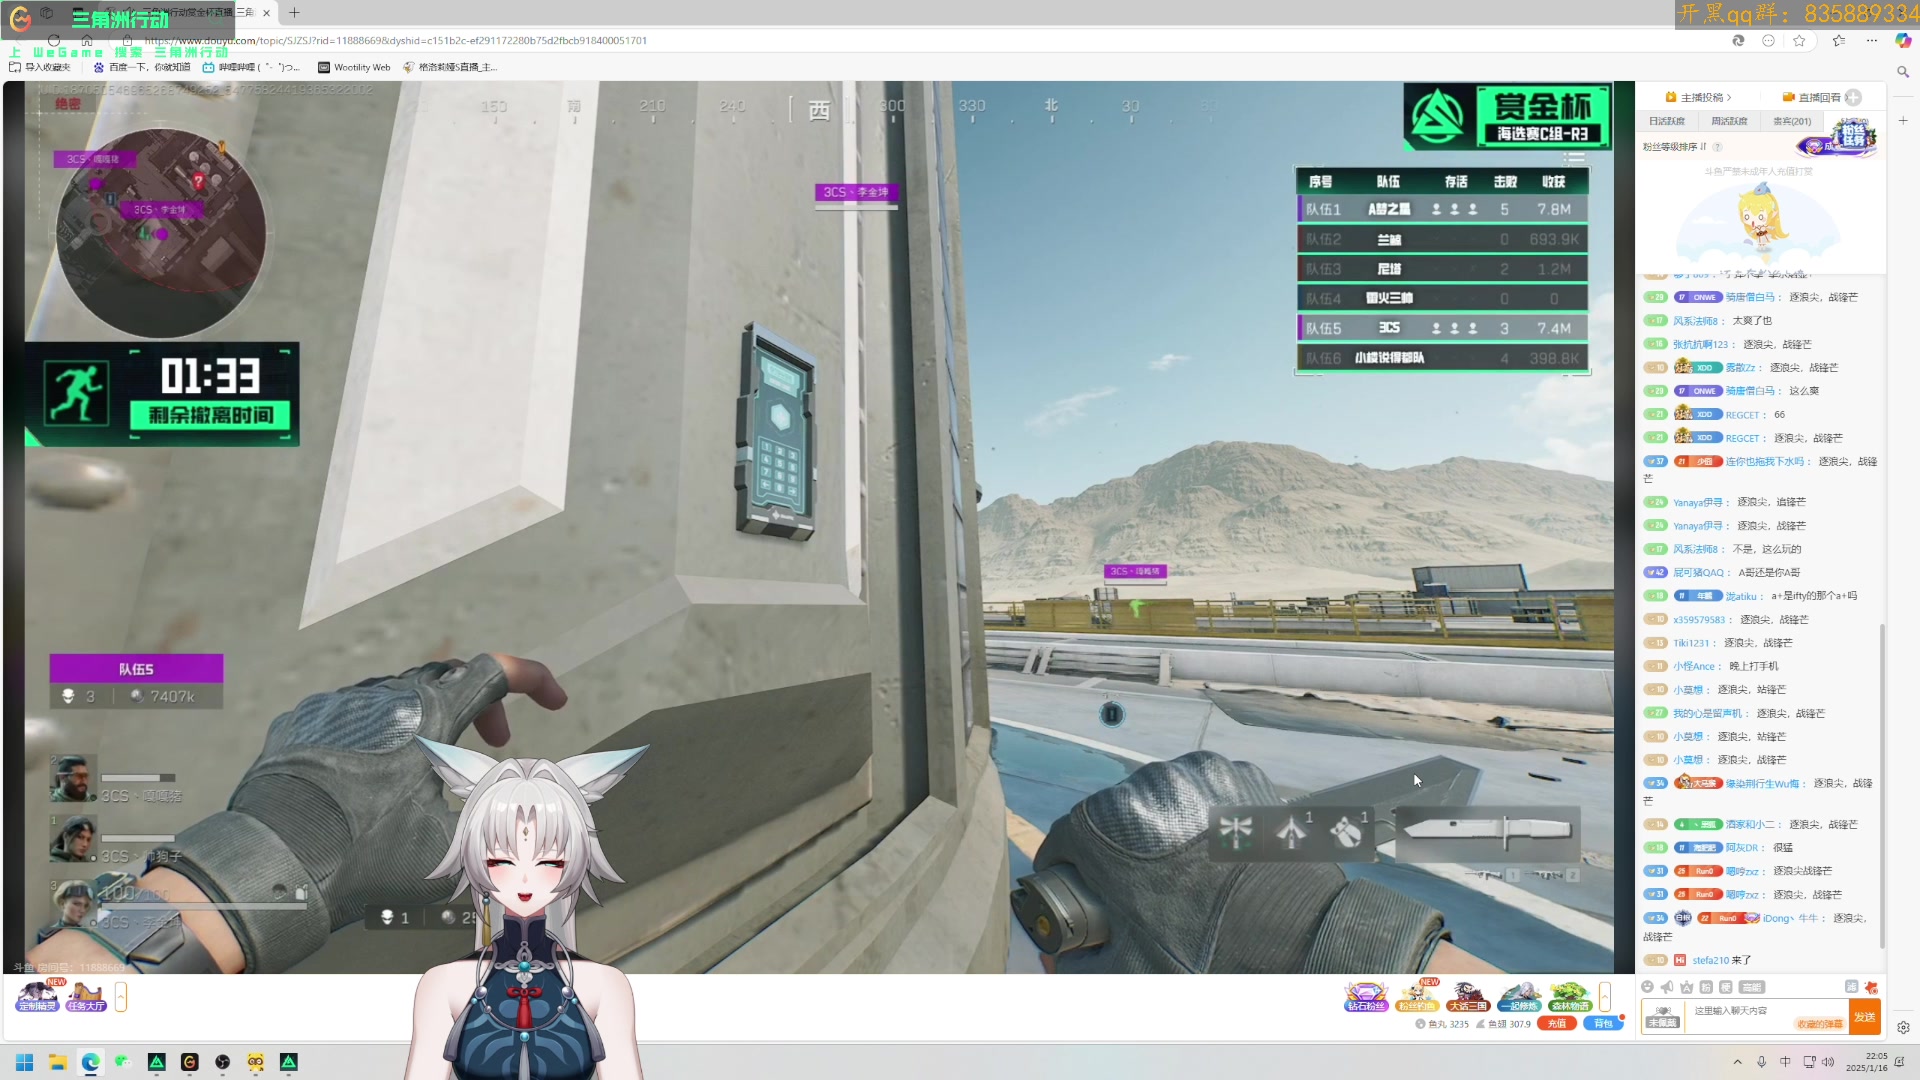The height and width of the screenshot is (1080, 1920).
Task: Switch to the 周活跃度 tab
Action: [x=1729, y=121]
